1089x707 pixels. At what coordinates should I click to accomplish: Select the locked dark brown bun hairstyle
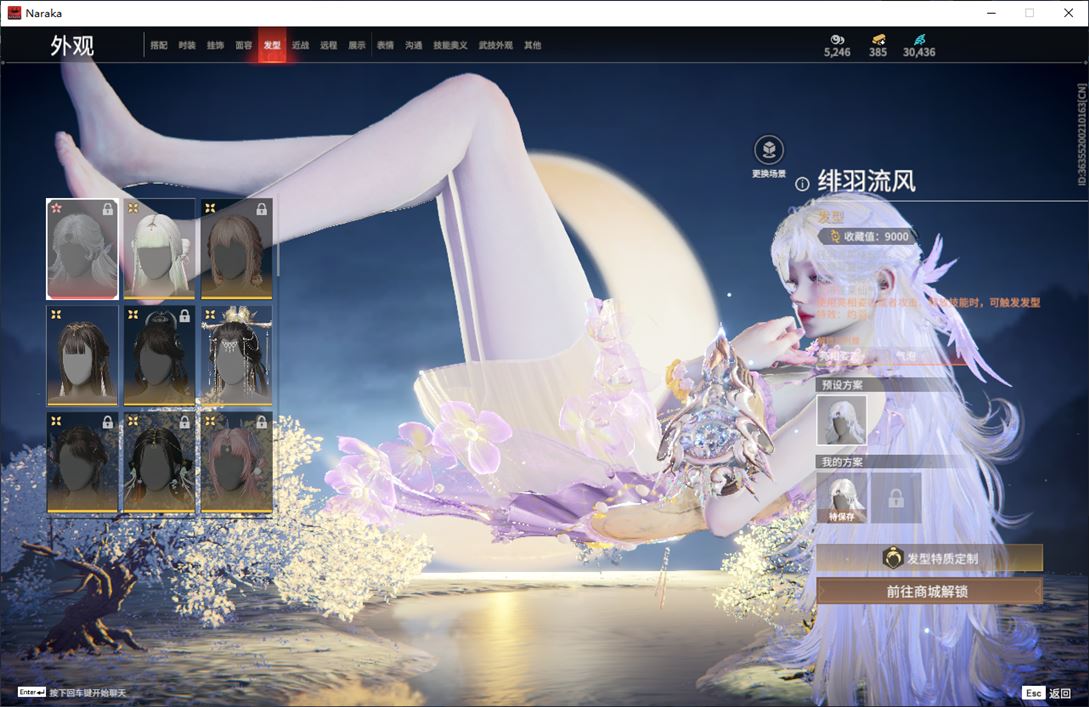coord(83,463)
